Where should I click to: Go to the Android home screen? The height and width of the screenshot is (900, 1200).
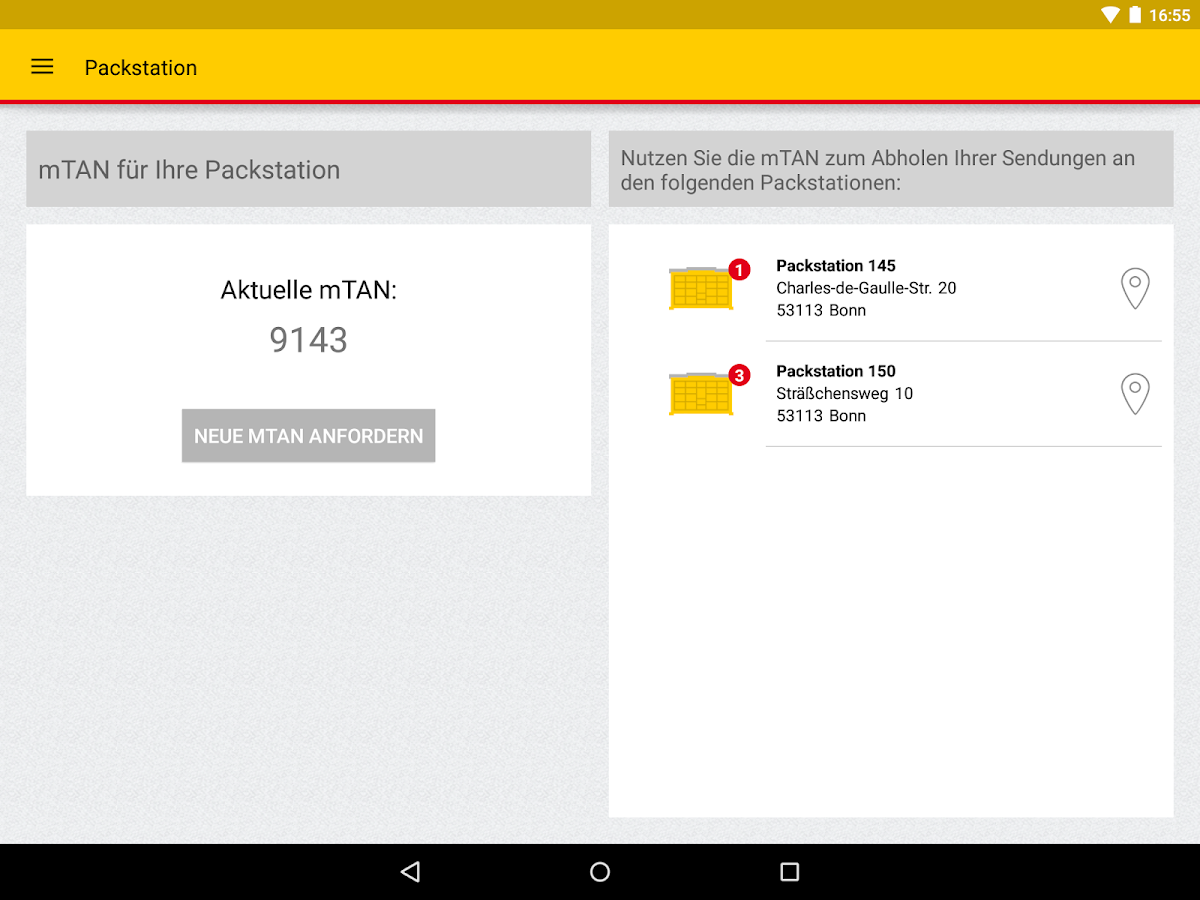(x=600, y=872)
